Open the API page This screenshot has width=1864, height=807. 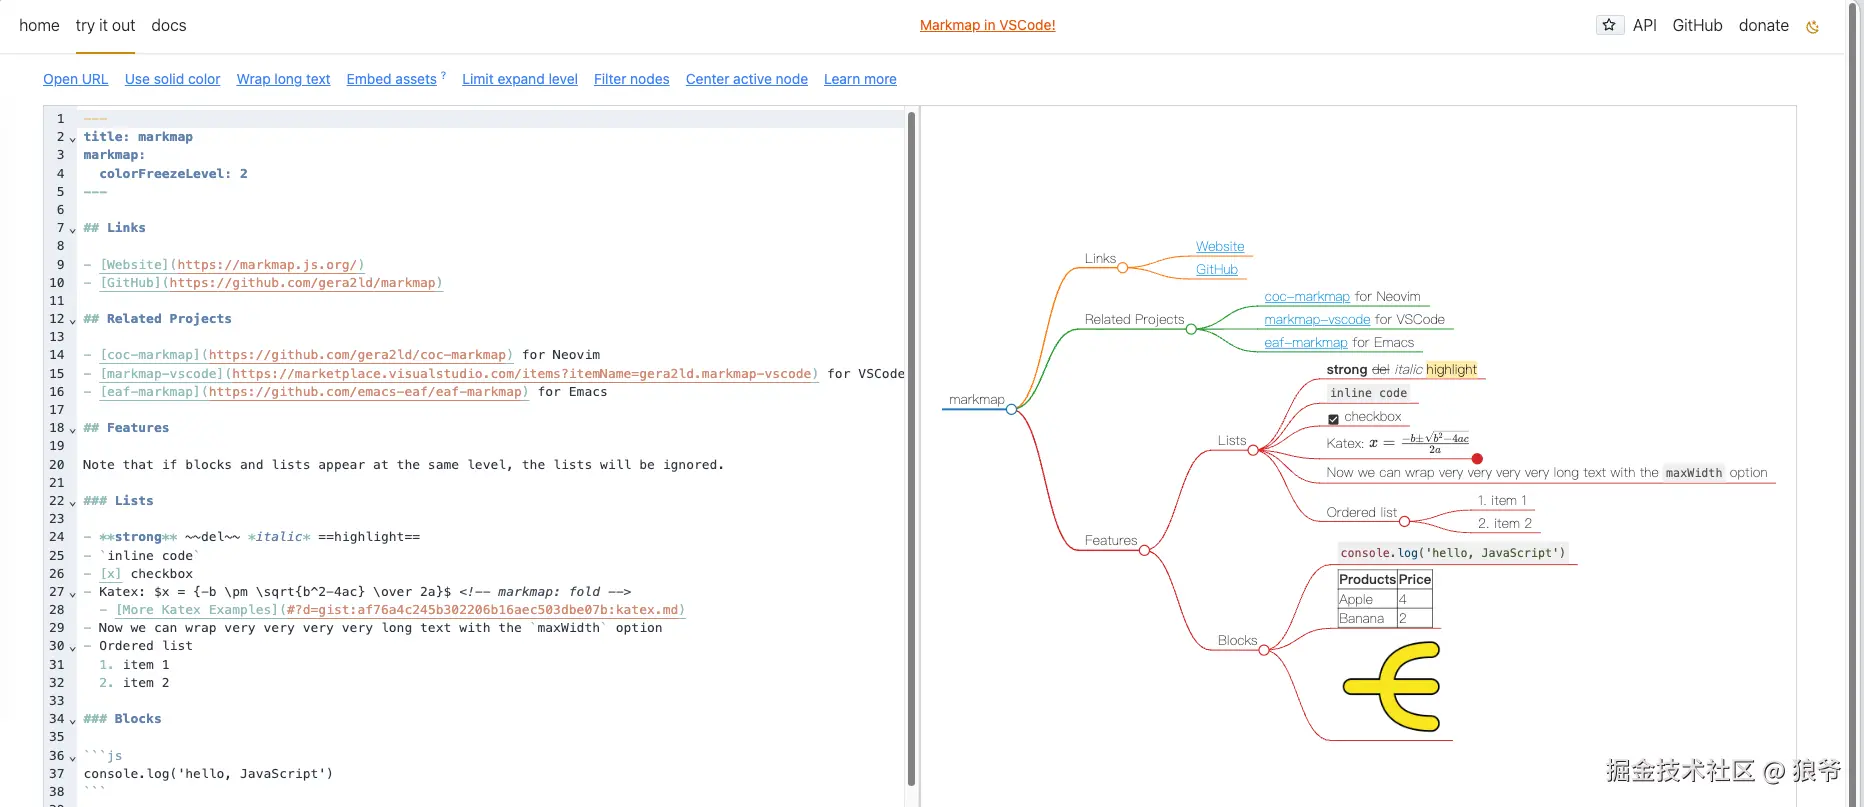(x=1645, y=25)
